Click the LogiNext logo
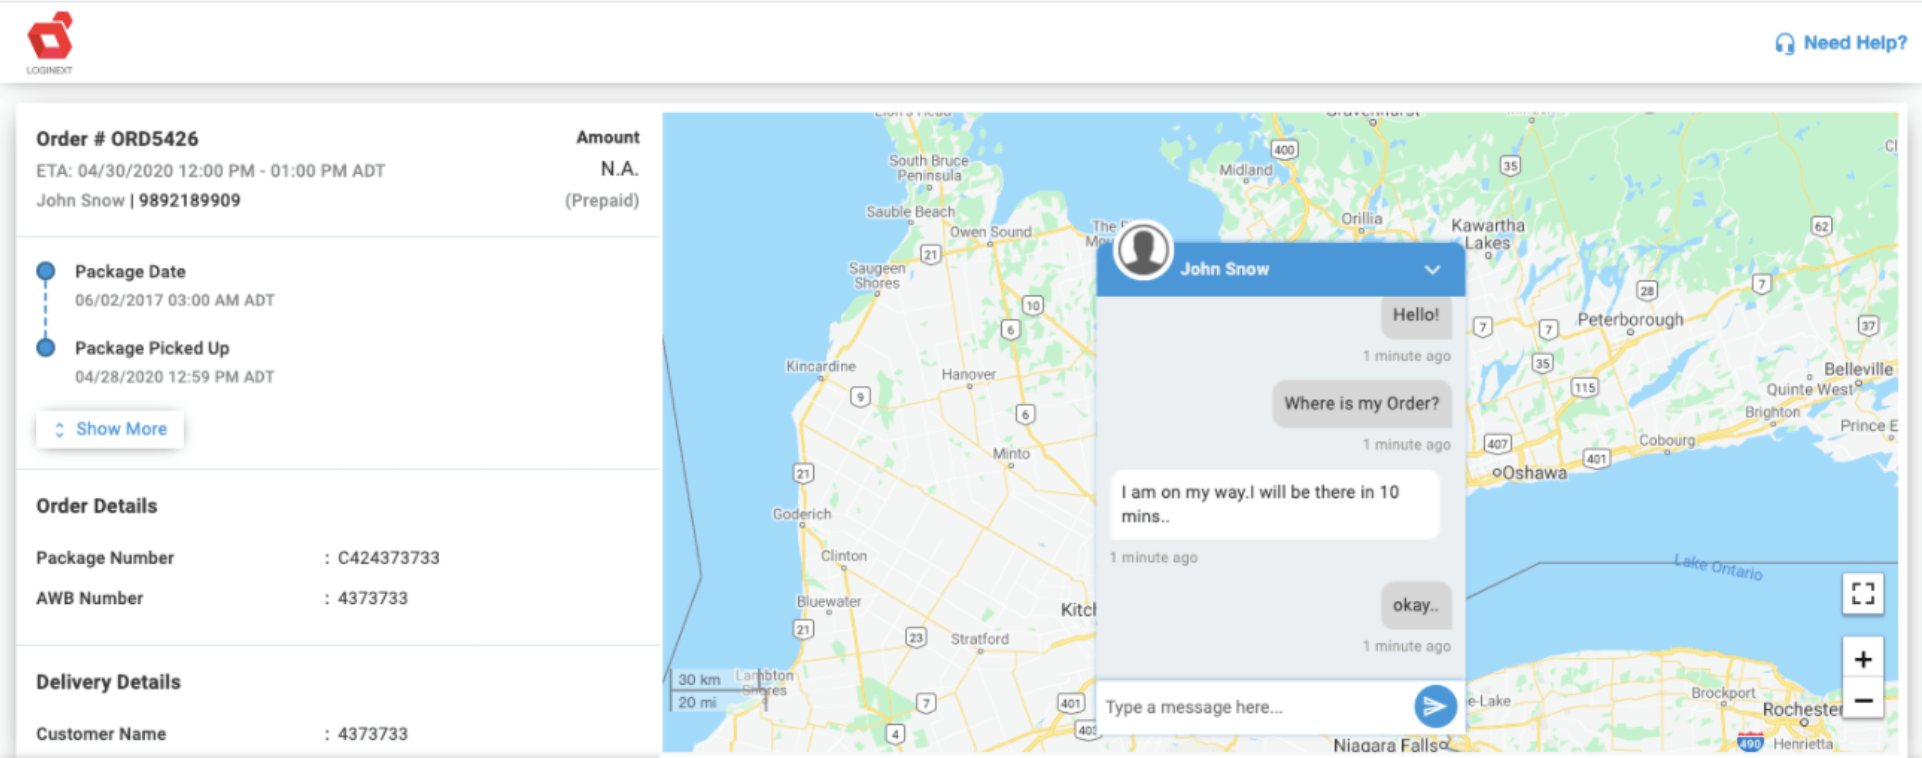 [x=50, y=42]
